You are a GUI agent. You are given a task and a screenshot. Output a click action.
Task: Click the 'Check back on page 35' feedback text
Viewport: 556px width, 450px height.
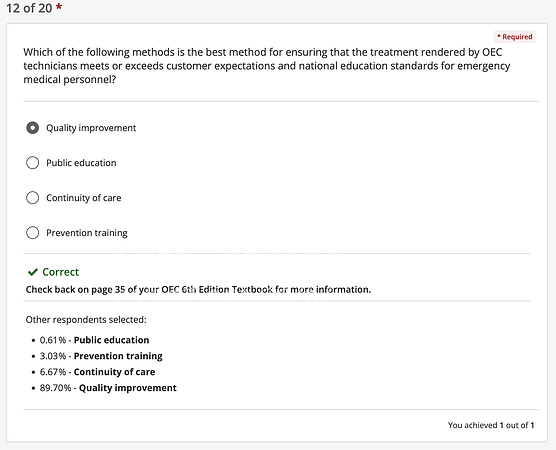coord(198,289)
